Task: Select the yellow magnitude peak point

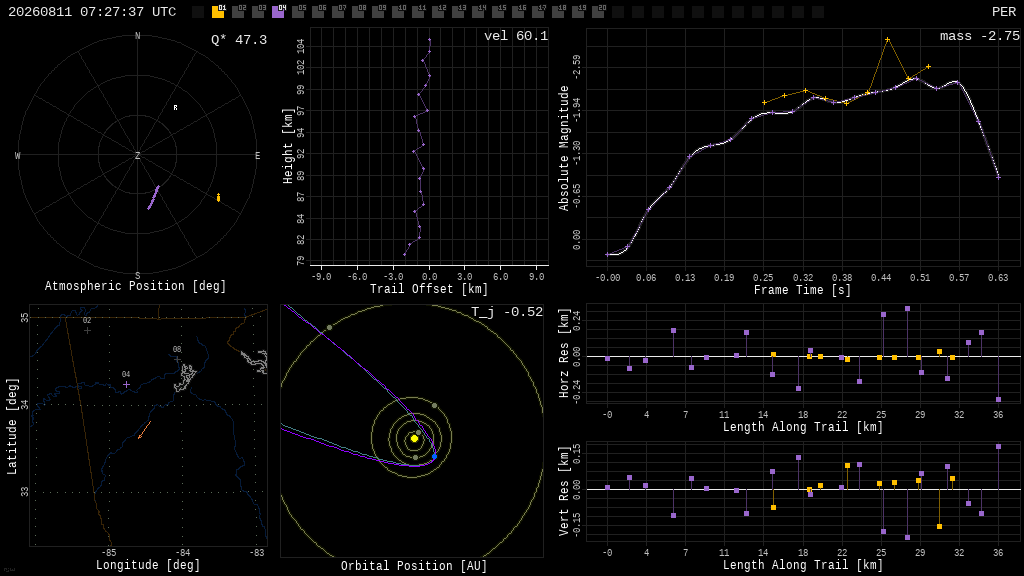Action: pos(888,40)
